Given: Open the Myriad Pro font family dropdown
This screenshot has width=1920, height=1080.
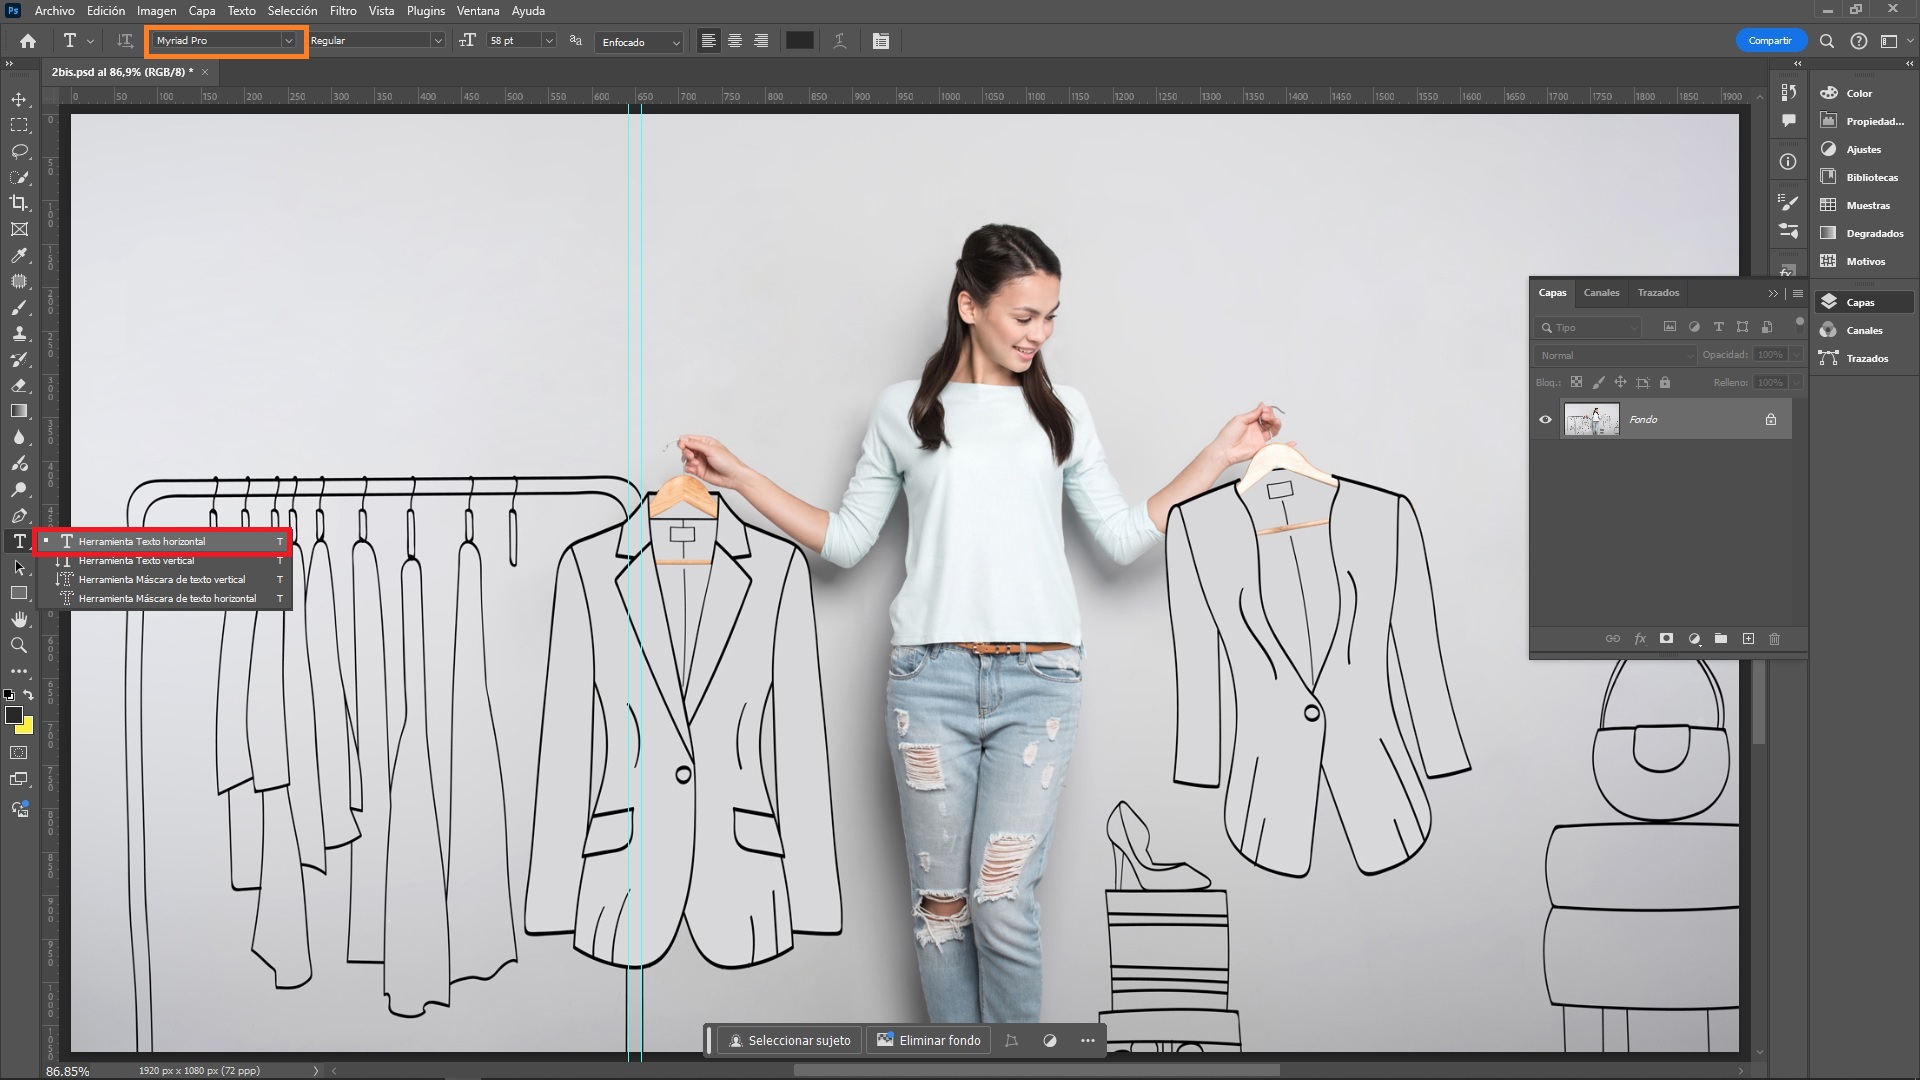Looking at the screenshot, I should click(x=288, y=41).
